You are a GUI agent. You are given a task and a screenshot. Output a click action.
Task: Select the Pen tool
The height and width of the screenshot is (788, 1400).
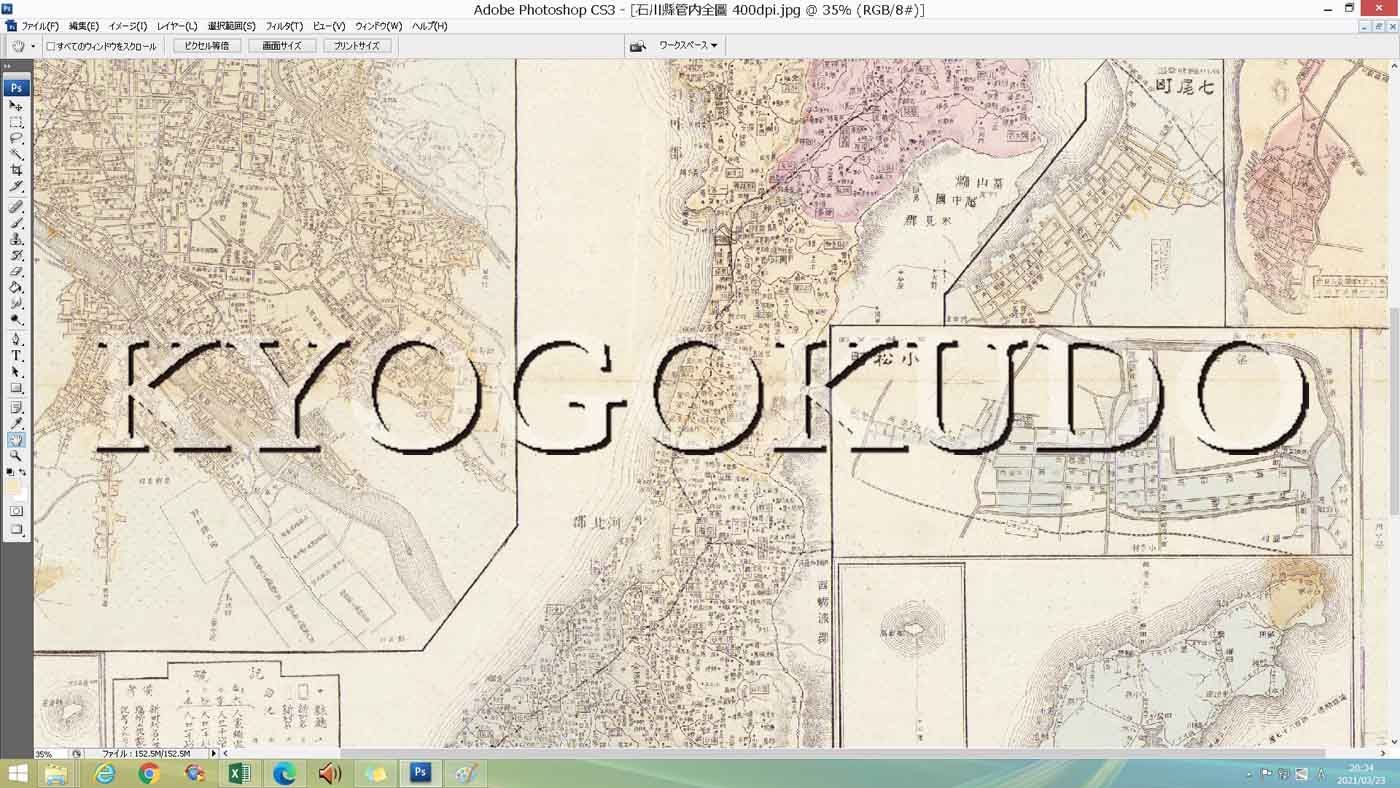16,339
